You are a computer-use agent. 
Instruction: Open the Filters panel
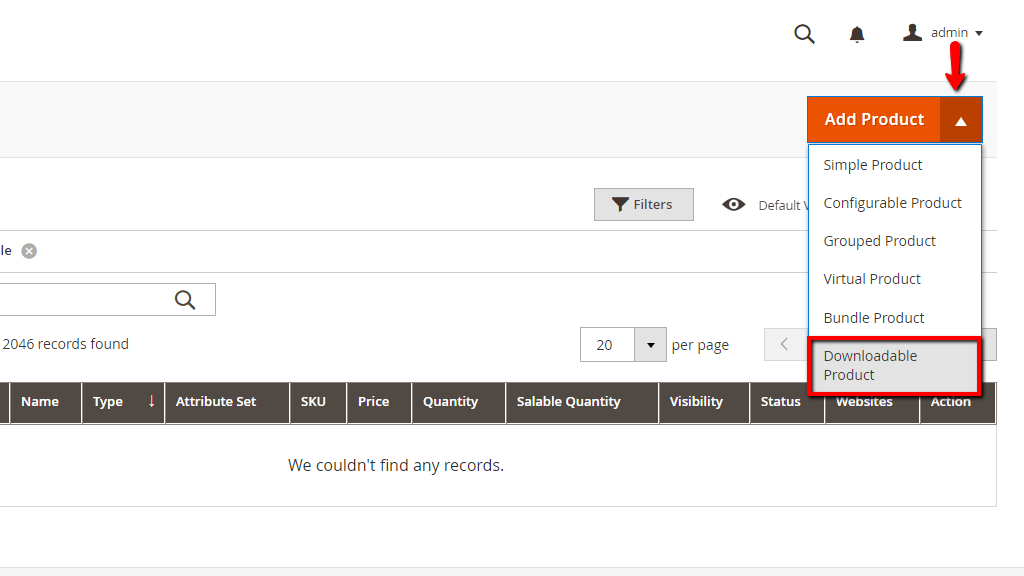(643, 204)
